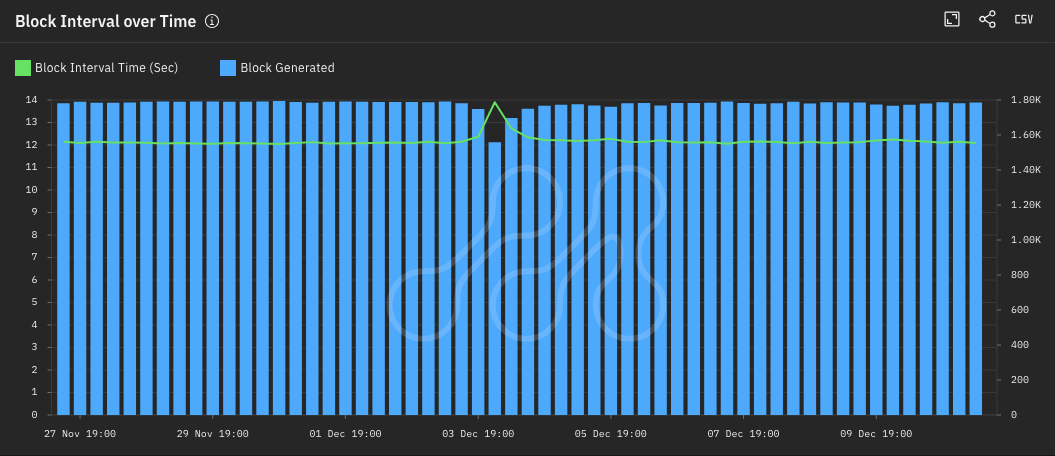This screenshot has width=1055, height=456.
Task: Click the first blue bar on the left
Action: [64, 260]
